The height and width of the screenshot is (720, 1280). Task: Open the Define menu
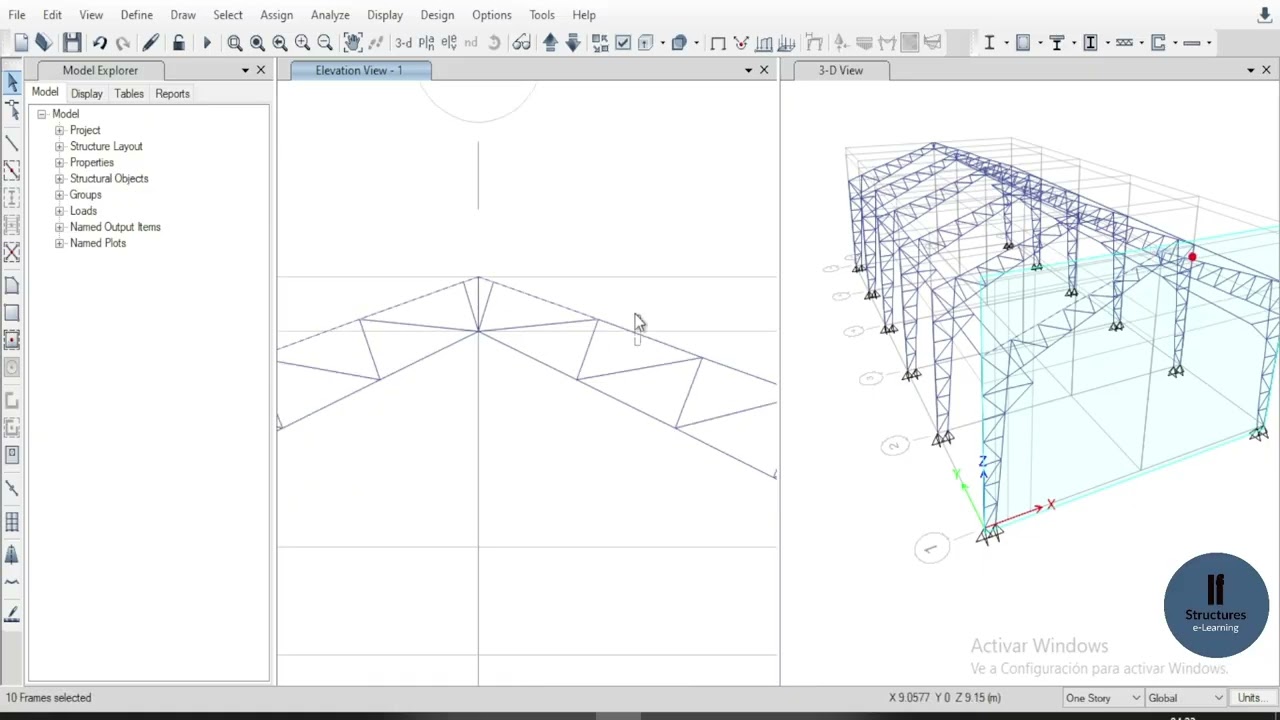coord(137,15)
